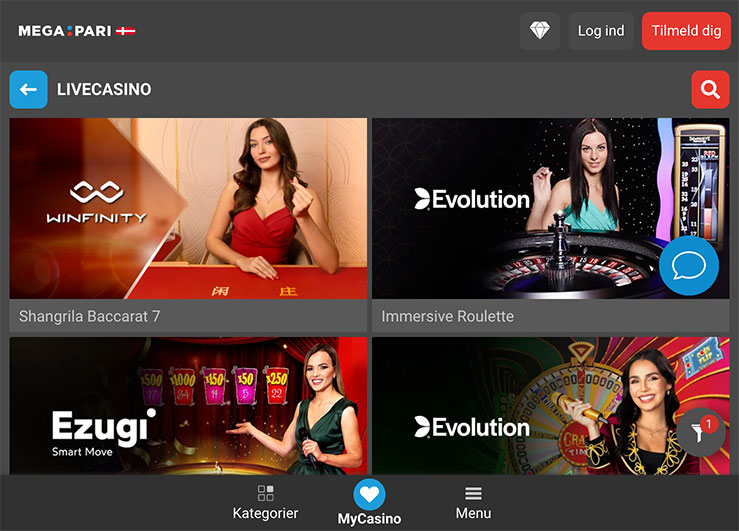The image size is (739, 531).
Task: Open the Evolution Crazy Time game tile
Action: click(550, 406)
